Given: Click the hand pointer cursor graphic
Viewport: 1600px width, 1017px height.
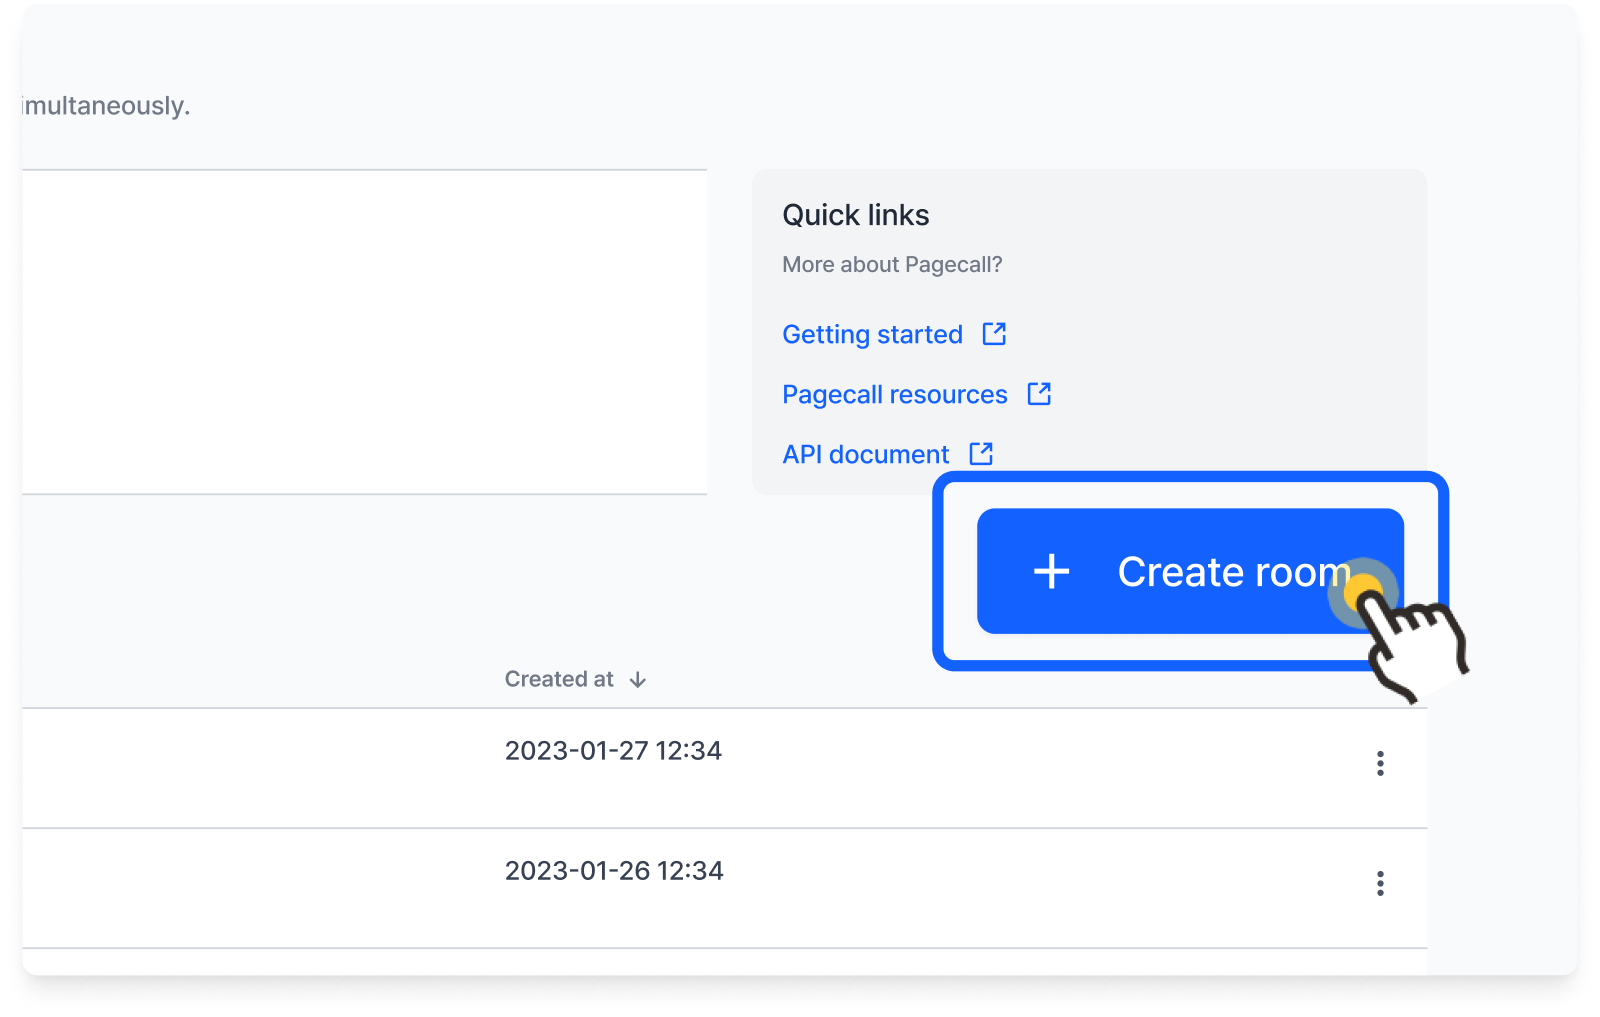Looking at the screenshot, I should (1413, 645).
